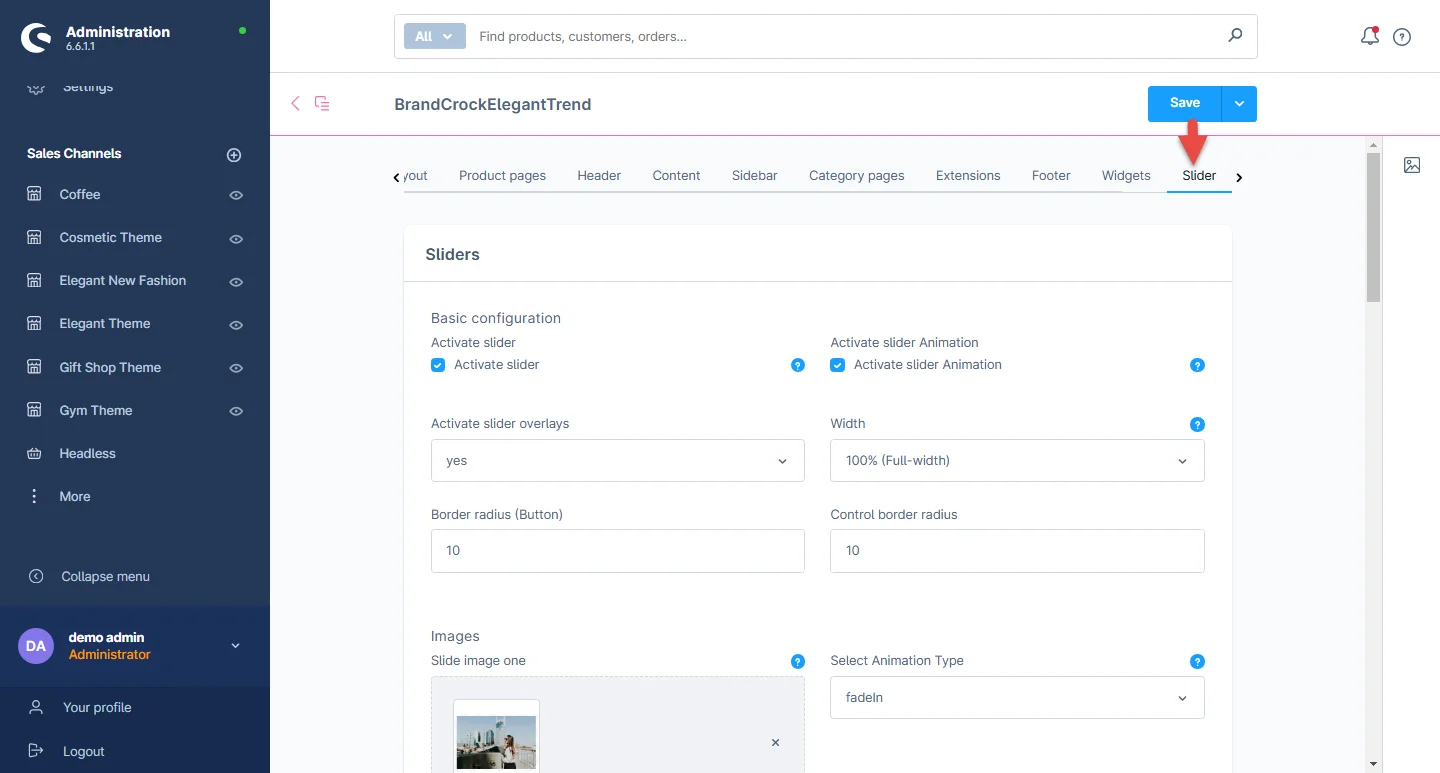
Task: Show help tooltip for Width field
Action: (1197, 424)
